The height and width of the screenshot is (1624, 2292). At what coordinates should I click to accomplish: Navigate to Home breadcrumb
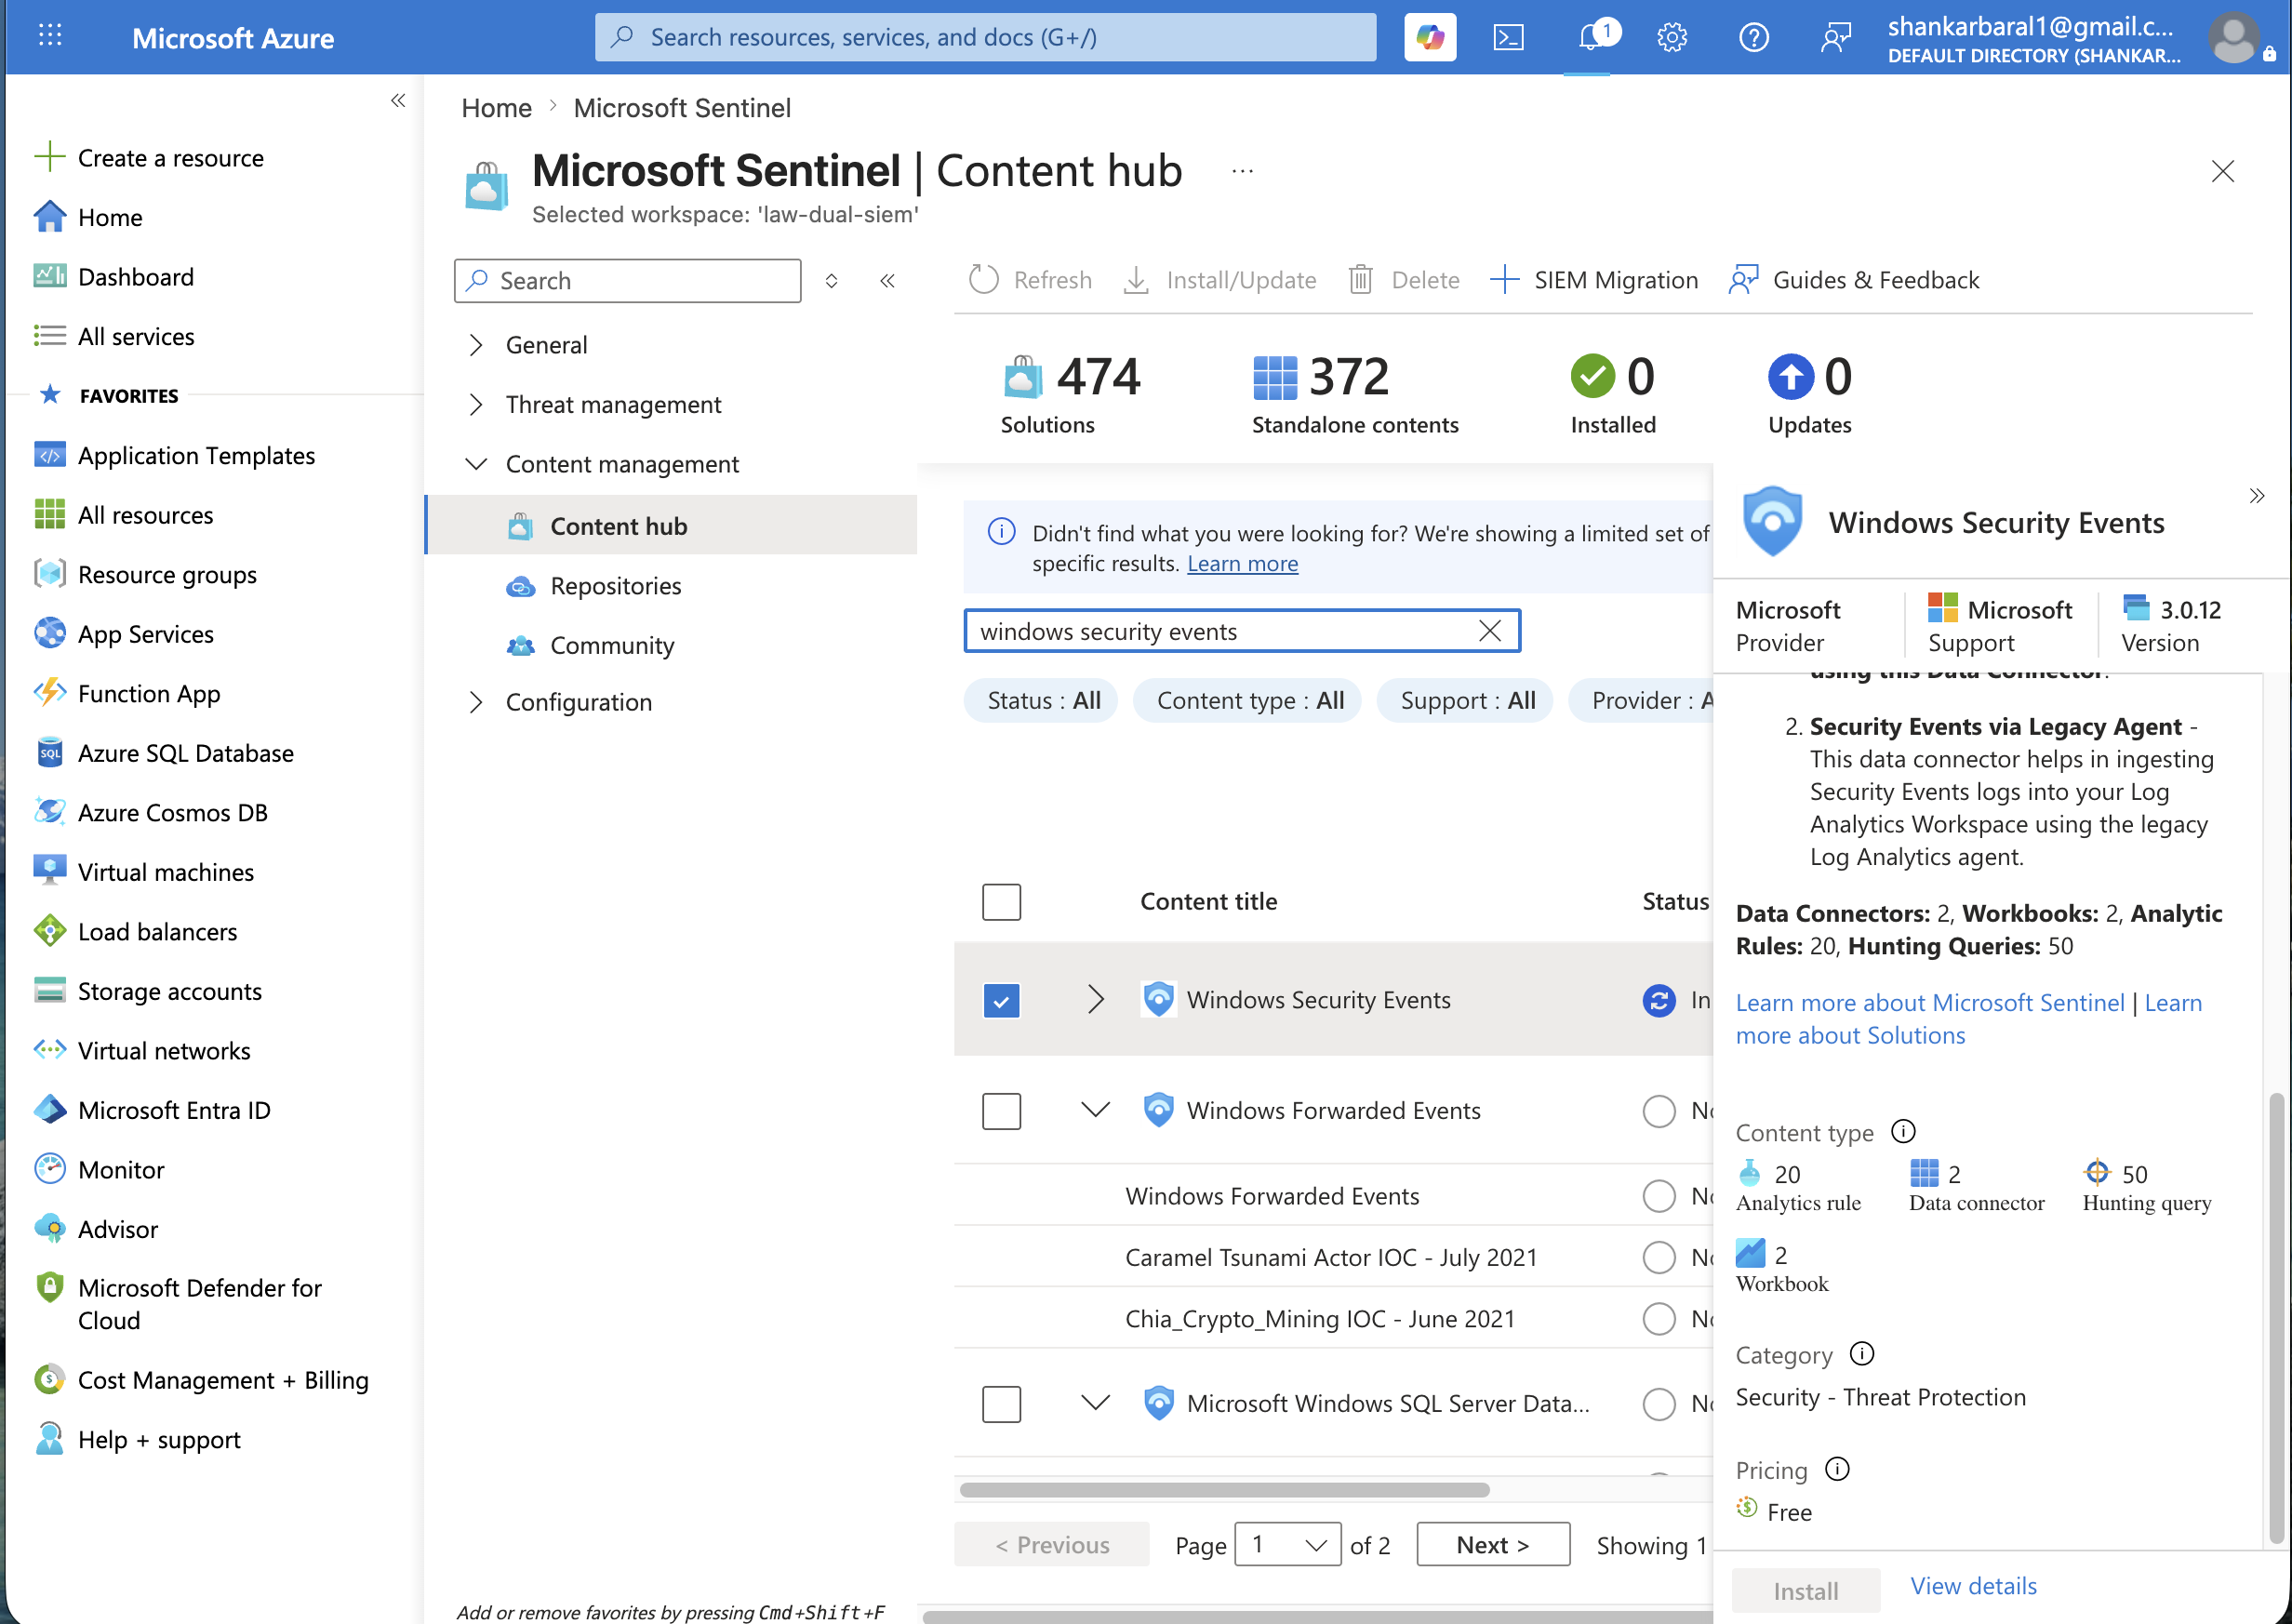(x=496, y=107)
